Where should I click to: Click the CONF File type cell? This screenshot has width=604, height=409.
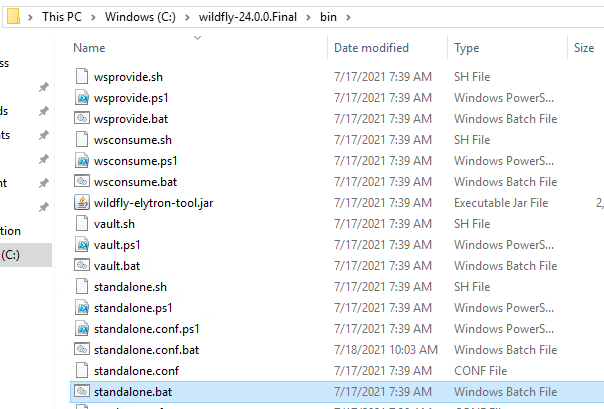point(481,371)
